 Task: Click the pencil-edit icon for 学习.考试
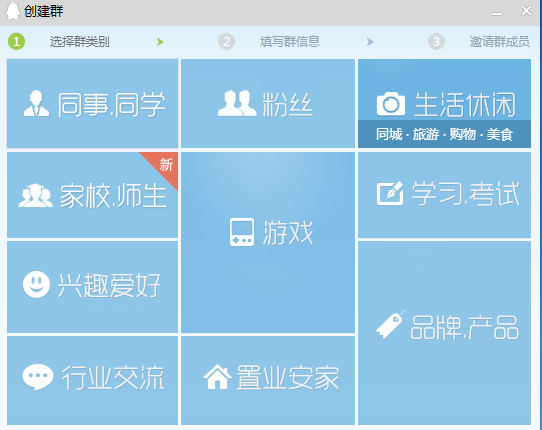pyautogui.click(x=390, y=193)
